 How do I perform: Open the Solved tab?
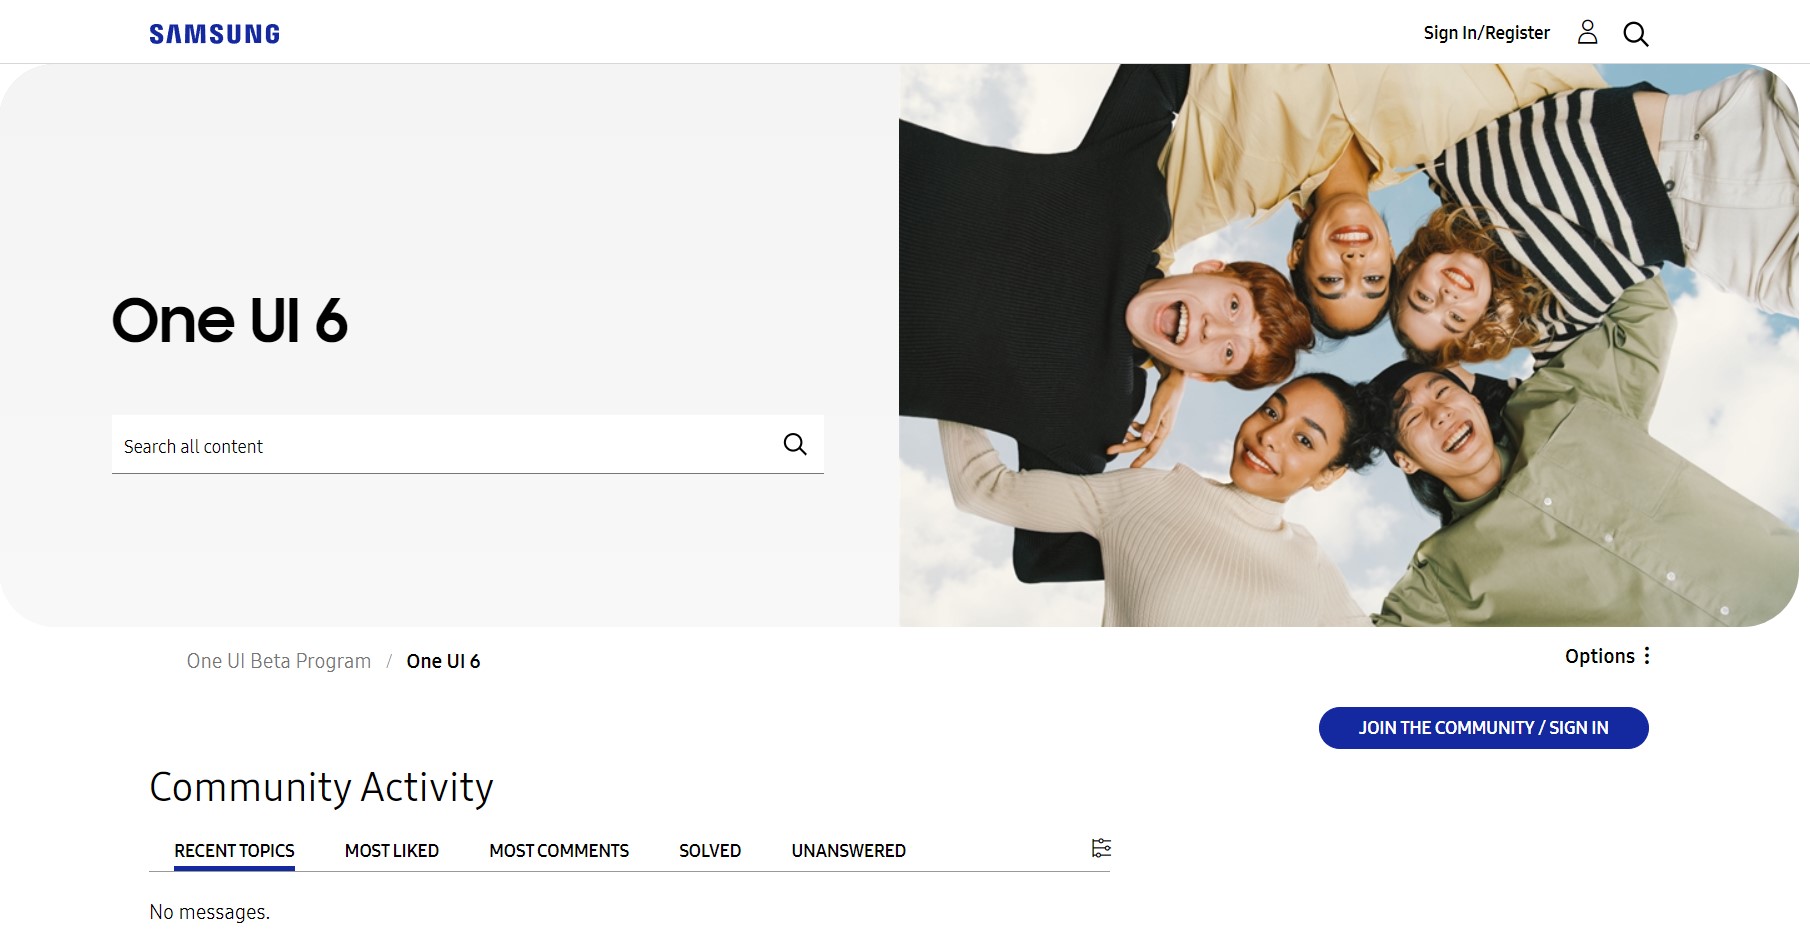(710, 851)
